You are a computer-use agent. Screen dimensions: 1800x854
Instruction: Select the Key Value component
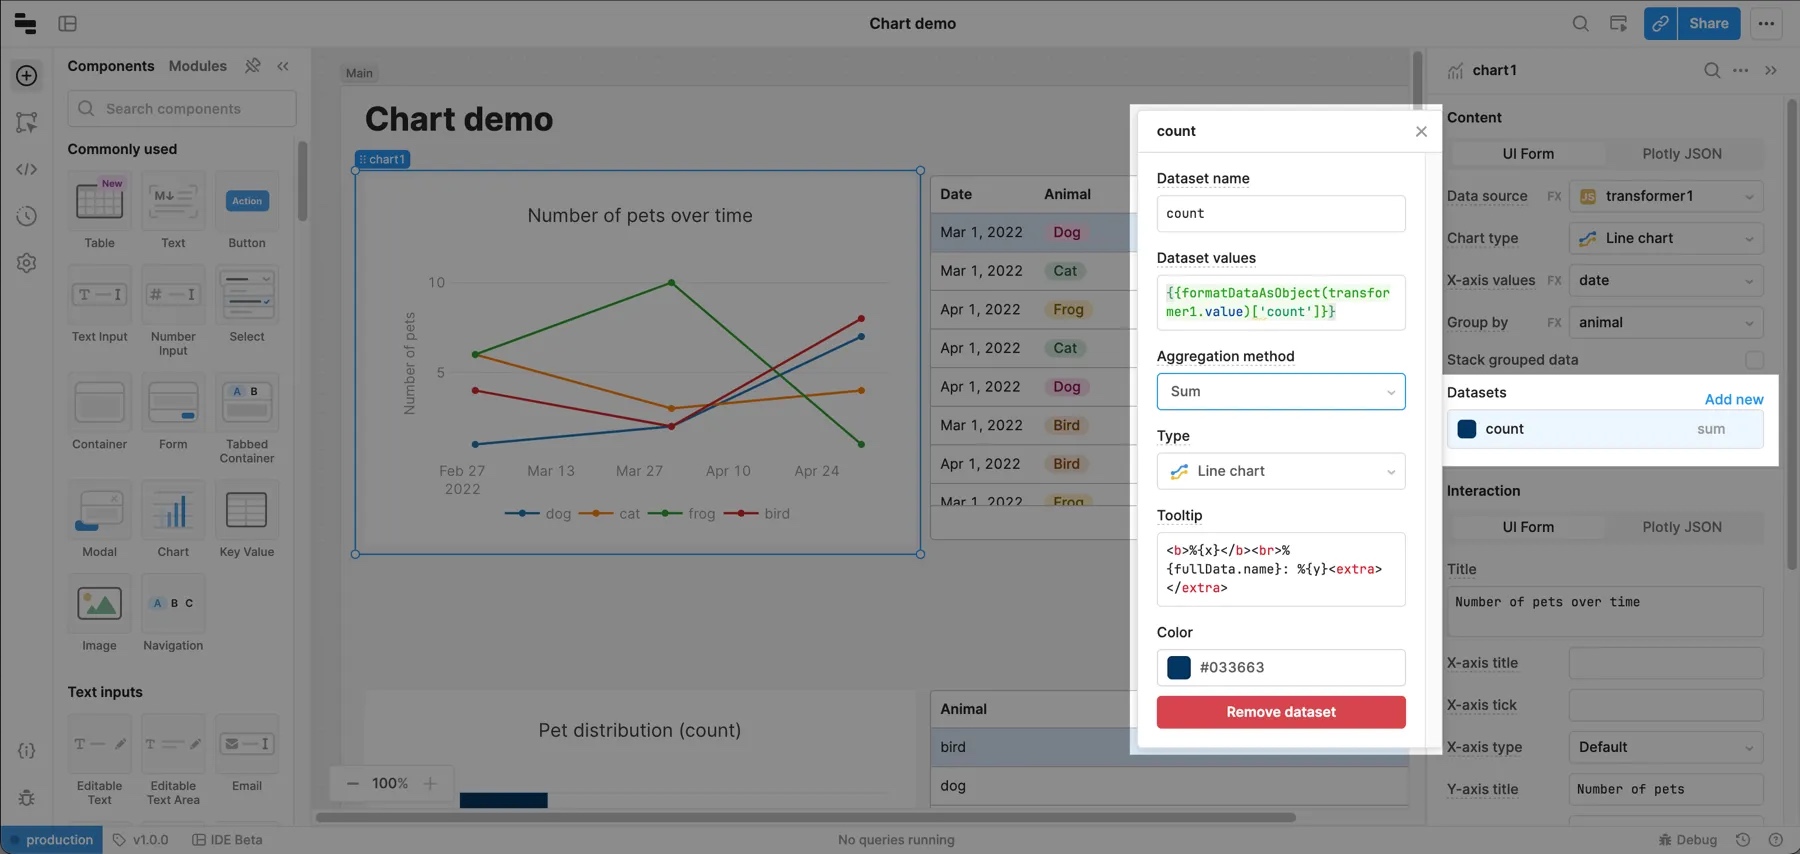(246, 520)
